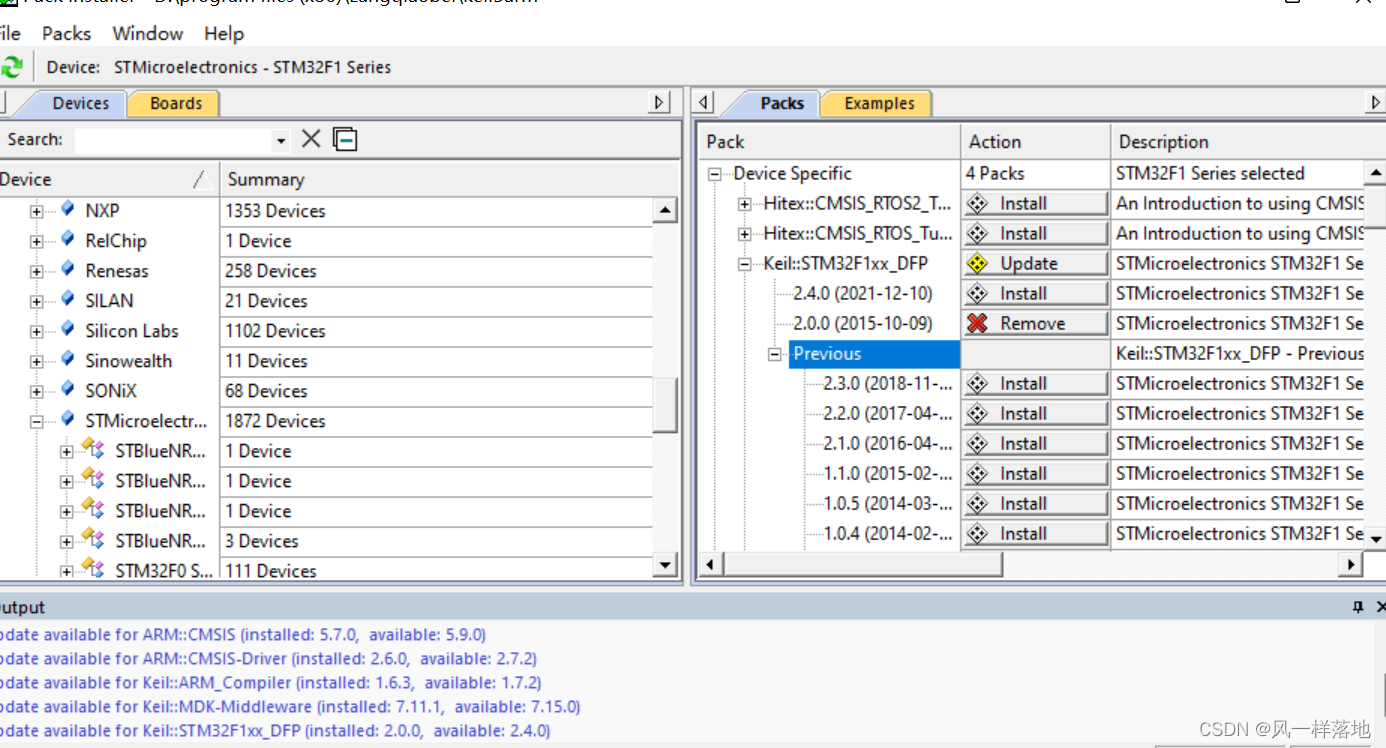Expand the Hitex::CMSIS_RTOS_Tu pack
1386x748 pixels.
745,234
